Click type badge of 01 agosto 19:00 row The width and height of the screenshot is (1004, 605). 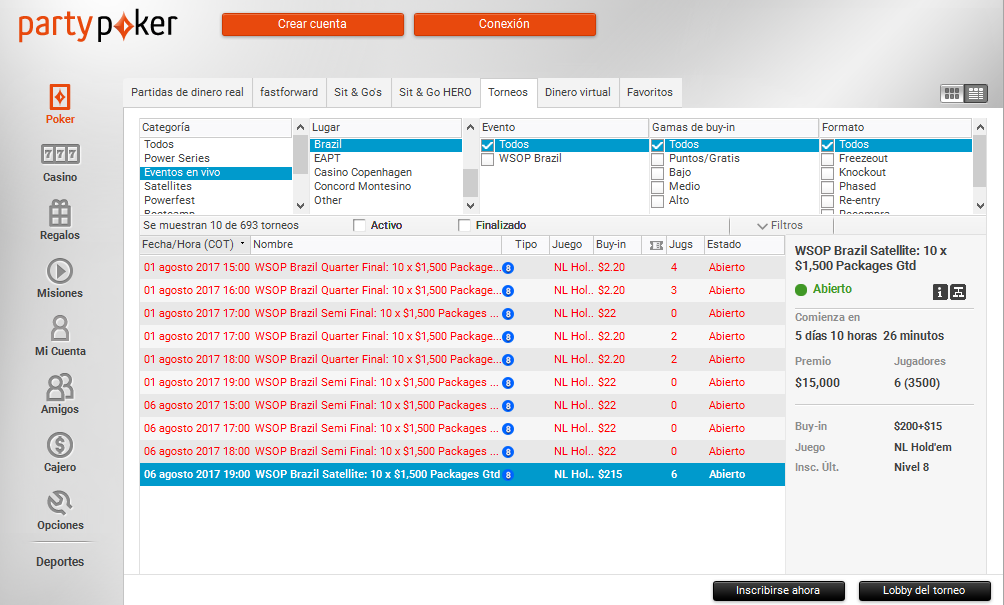tap(508, 383)
